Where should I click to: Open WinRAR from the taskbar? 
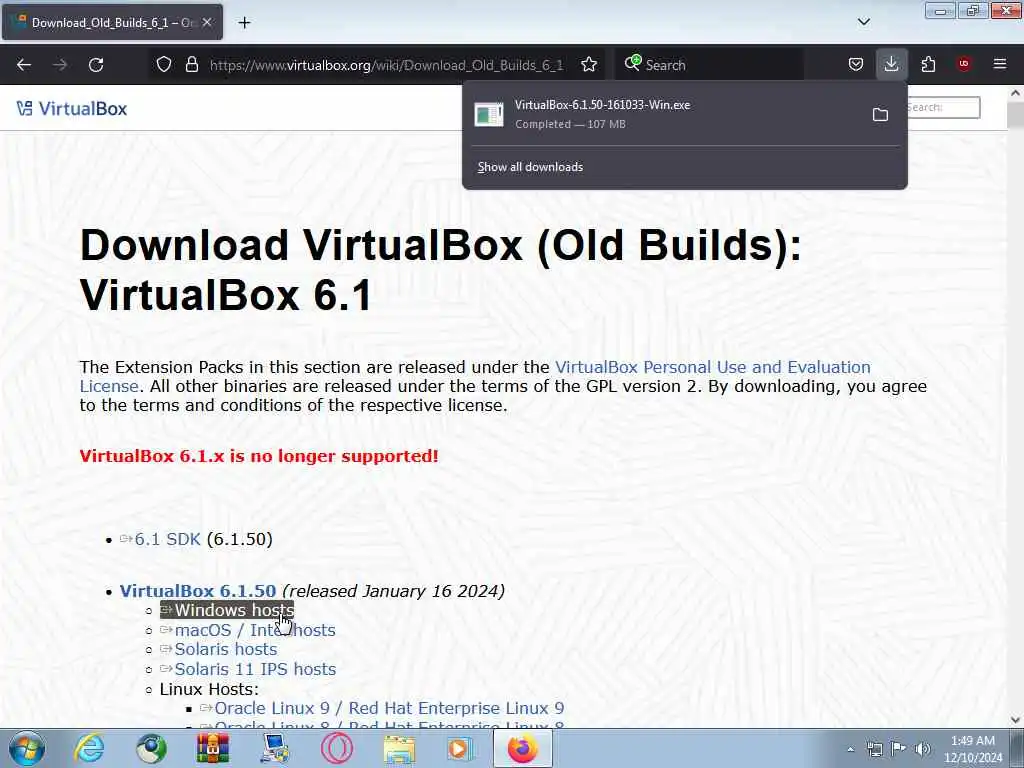213,748
